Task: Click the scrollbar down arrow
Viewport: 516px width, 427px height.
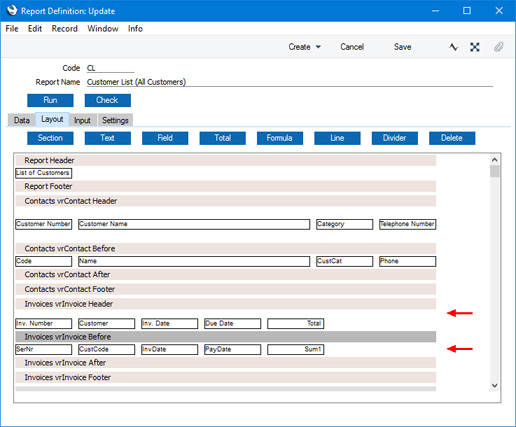Action: click(495, 385)
